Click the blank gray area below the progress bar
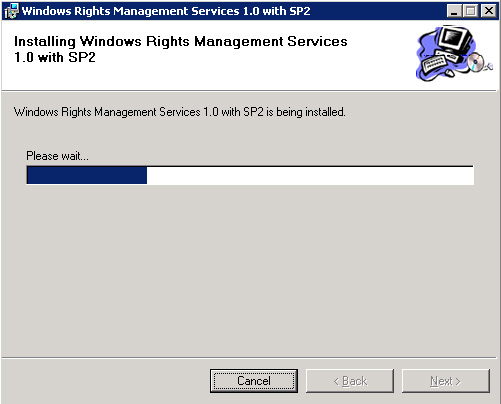The width and height of the screenshot is (501, 404). pos(250,270)
